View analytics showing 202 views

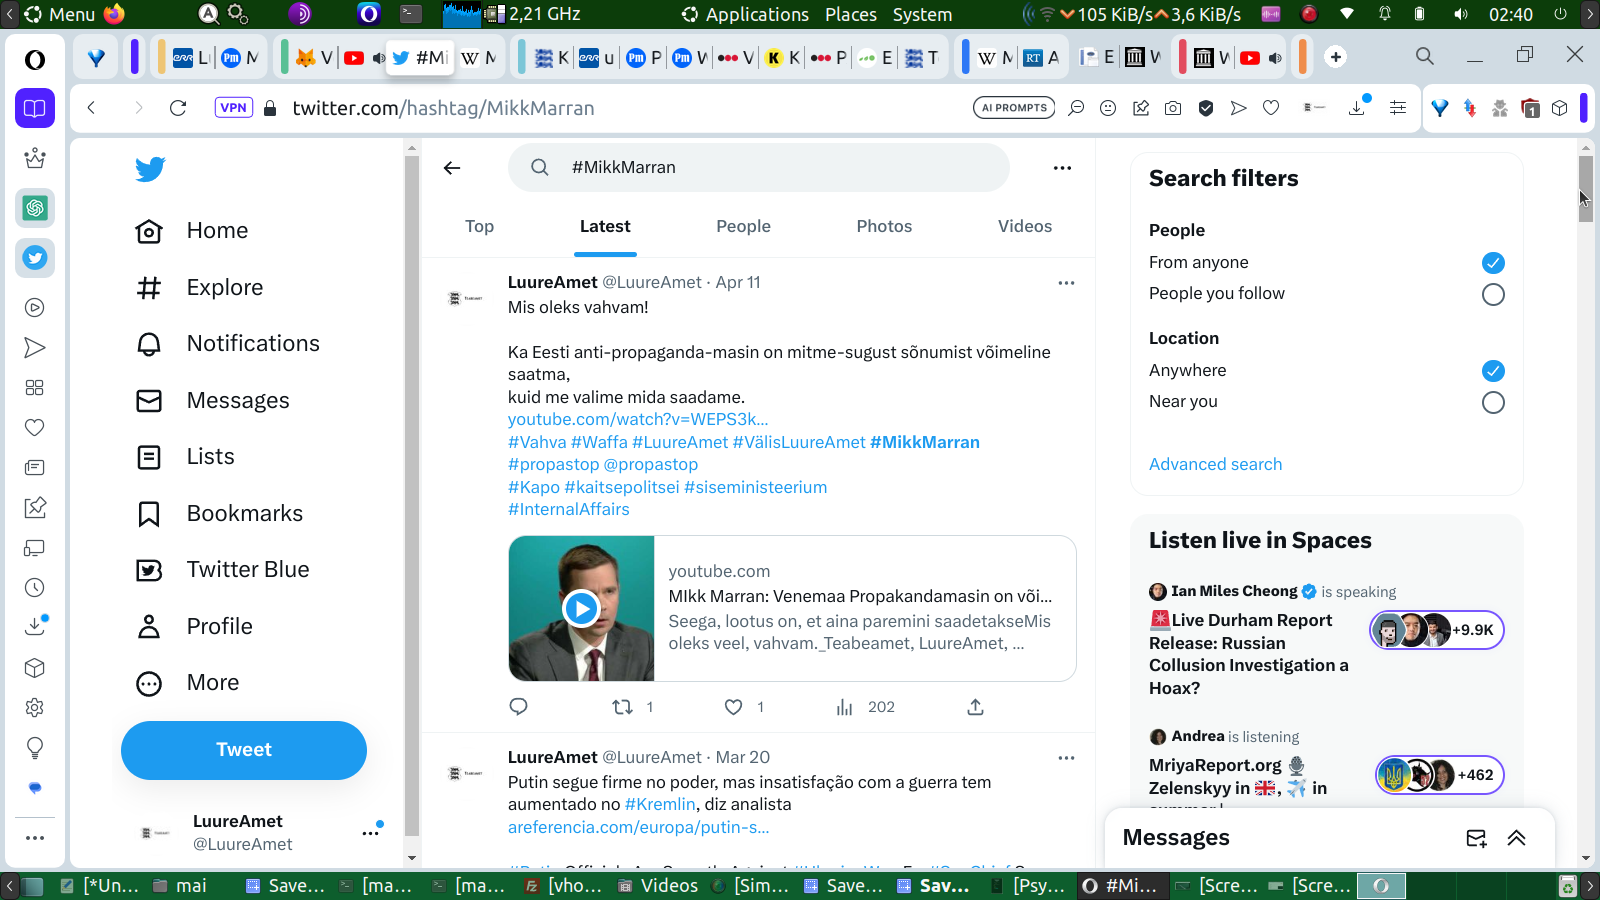point(865,707)
